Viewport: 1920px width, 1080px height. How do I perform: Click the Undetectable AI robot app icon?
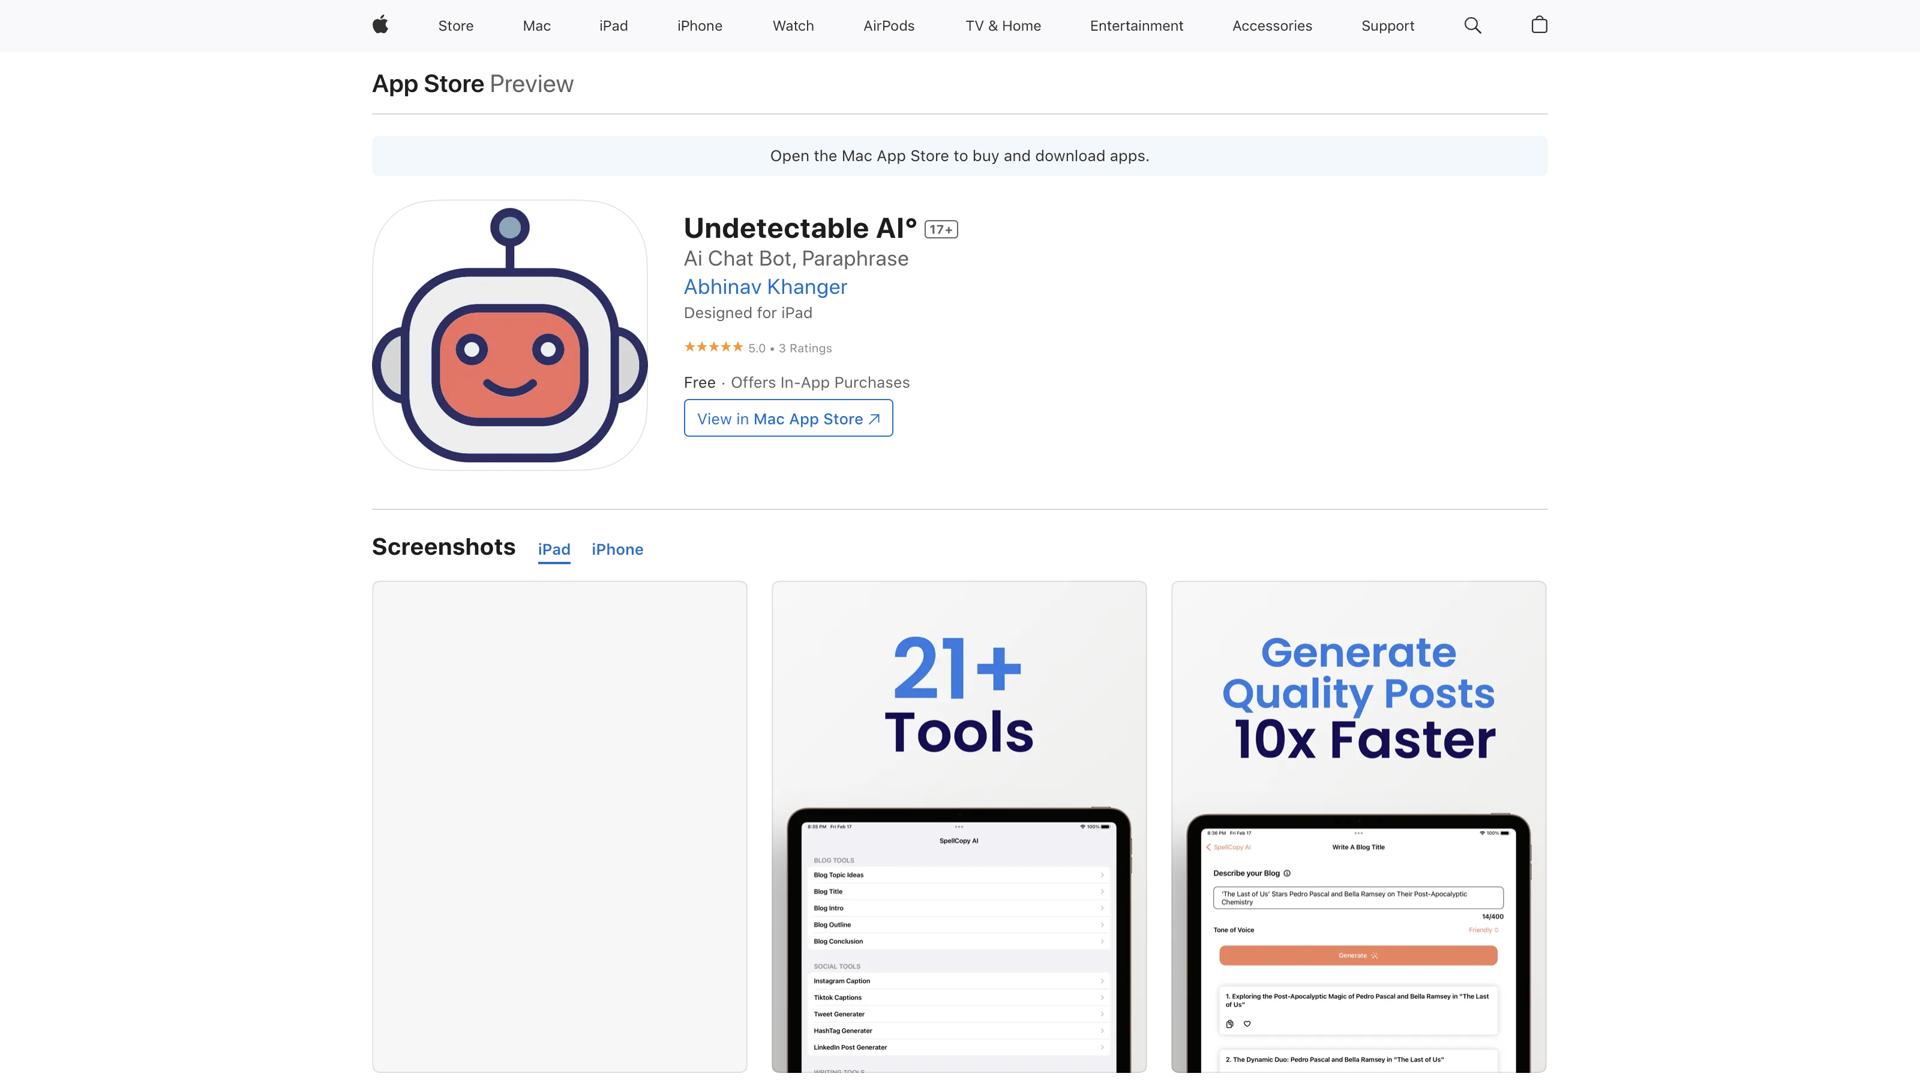pos(510,335)
